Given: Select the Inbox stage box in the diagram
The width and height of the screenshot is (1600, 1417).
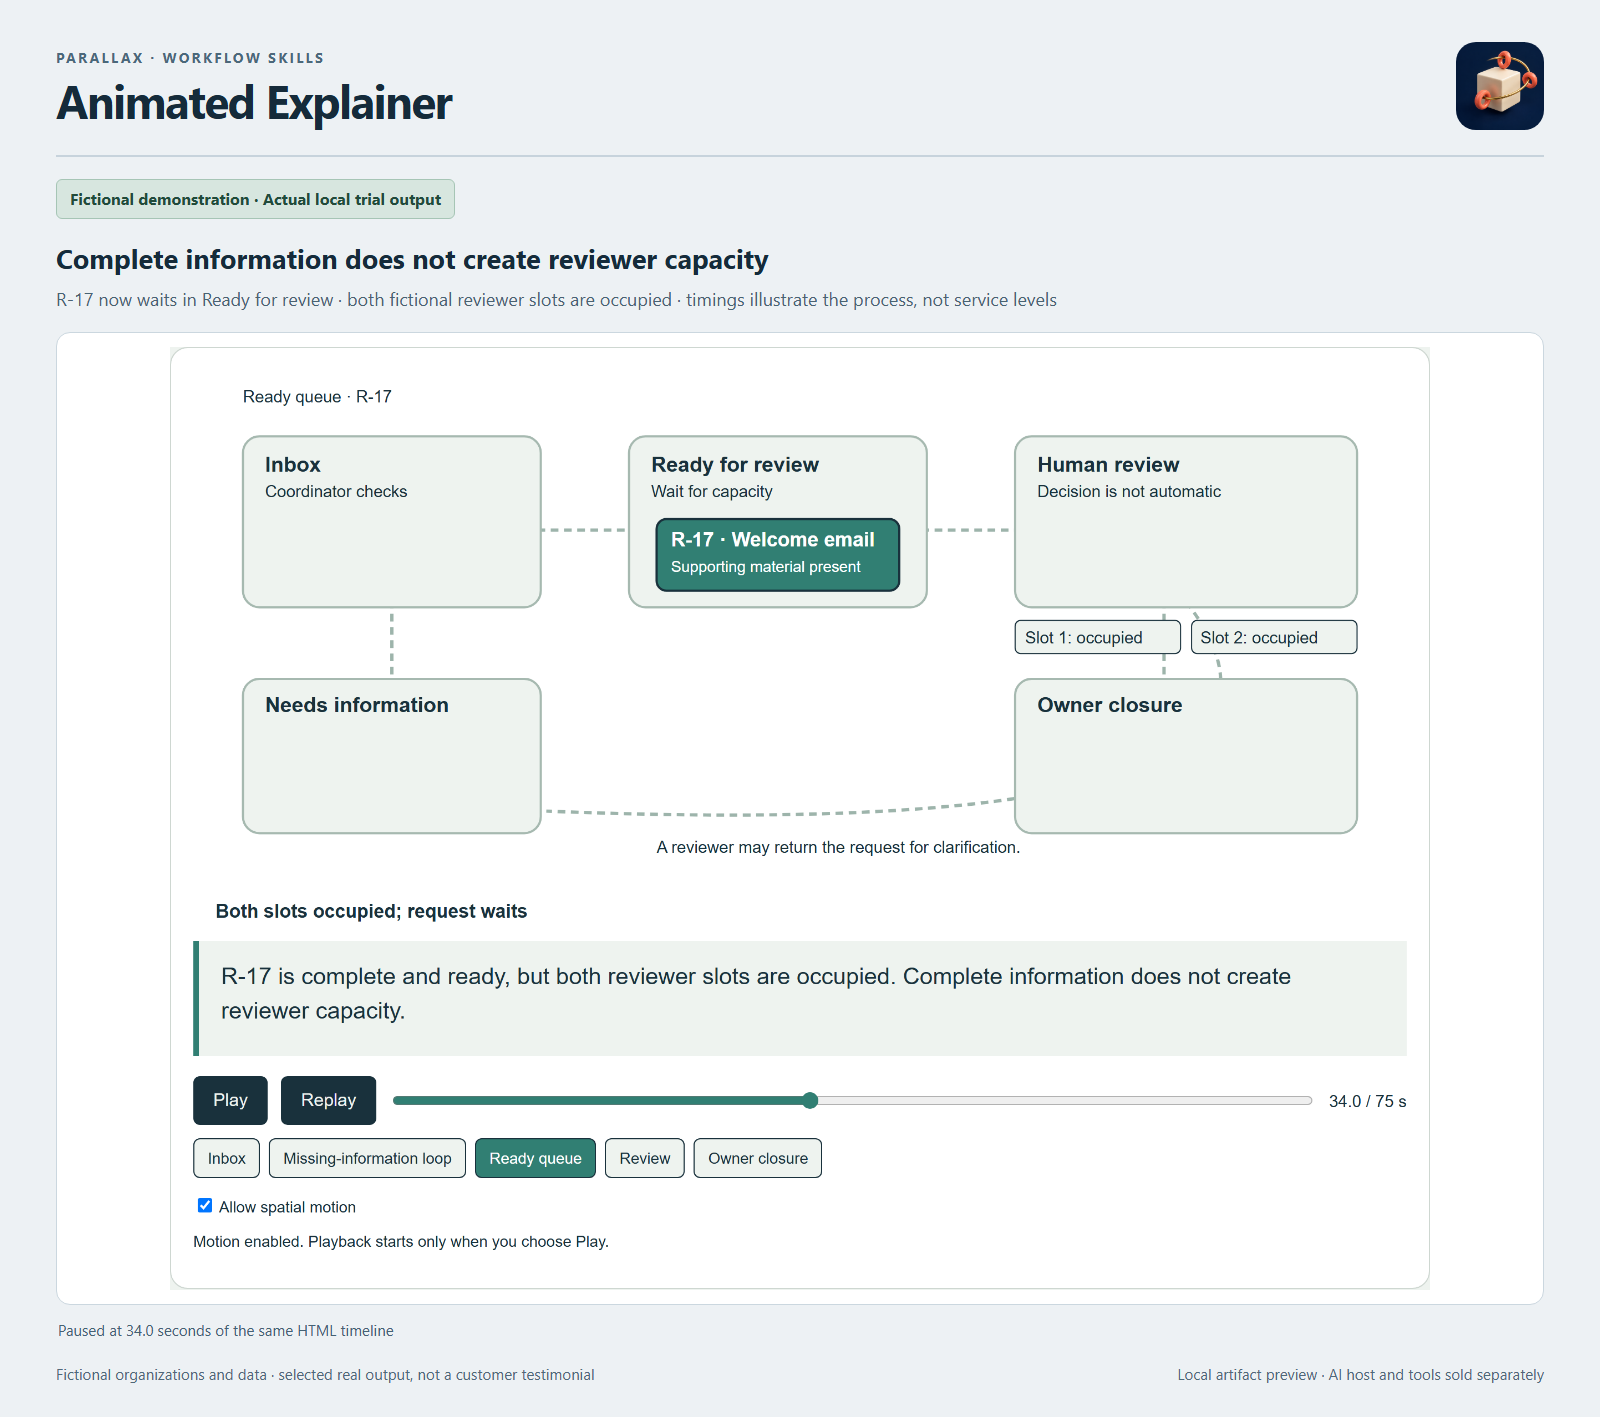Looking at the screenshot, I should (x=392, y=521).
